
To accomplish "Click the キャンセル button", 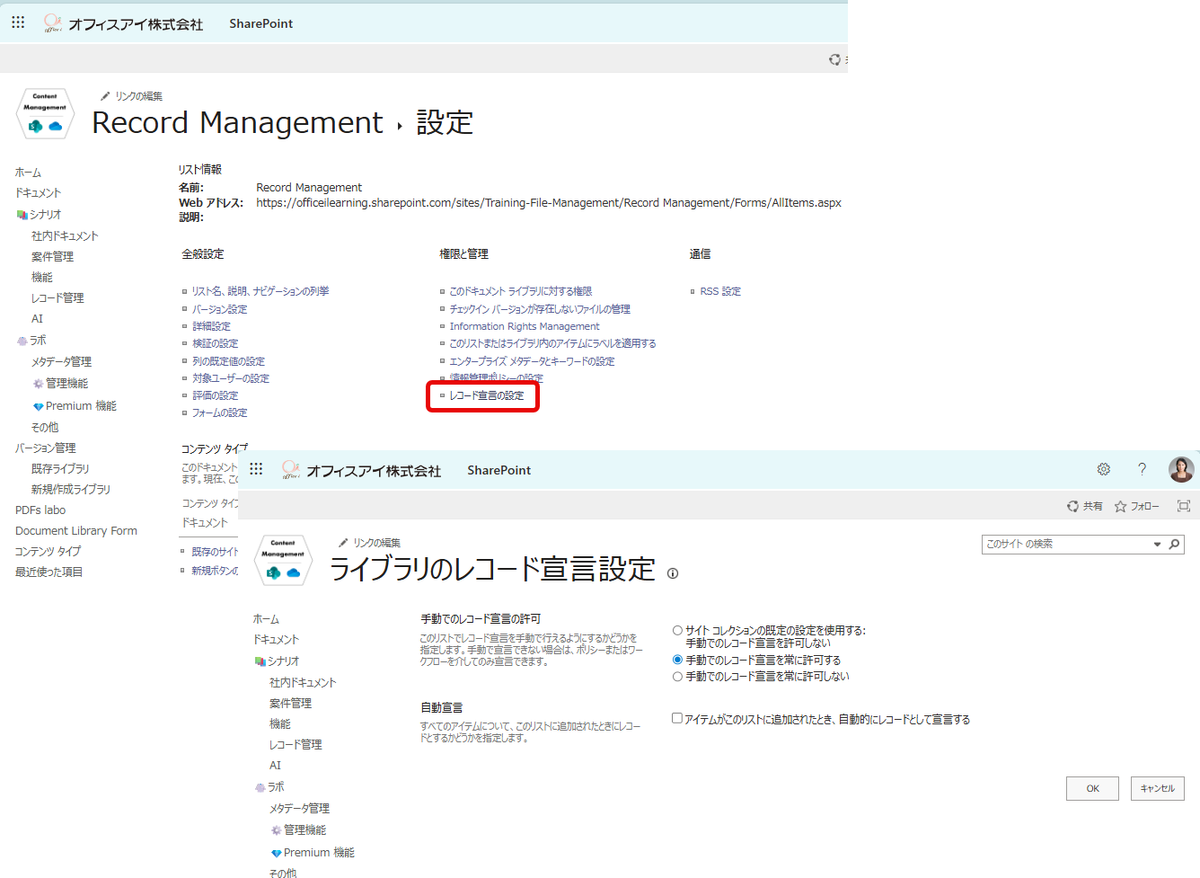I will coord(1157,788).
